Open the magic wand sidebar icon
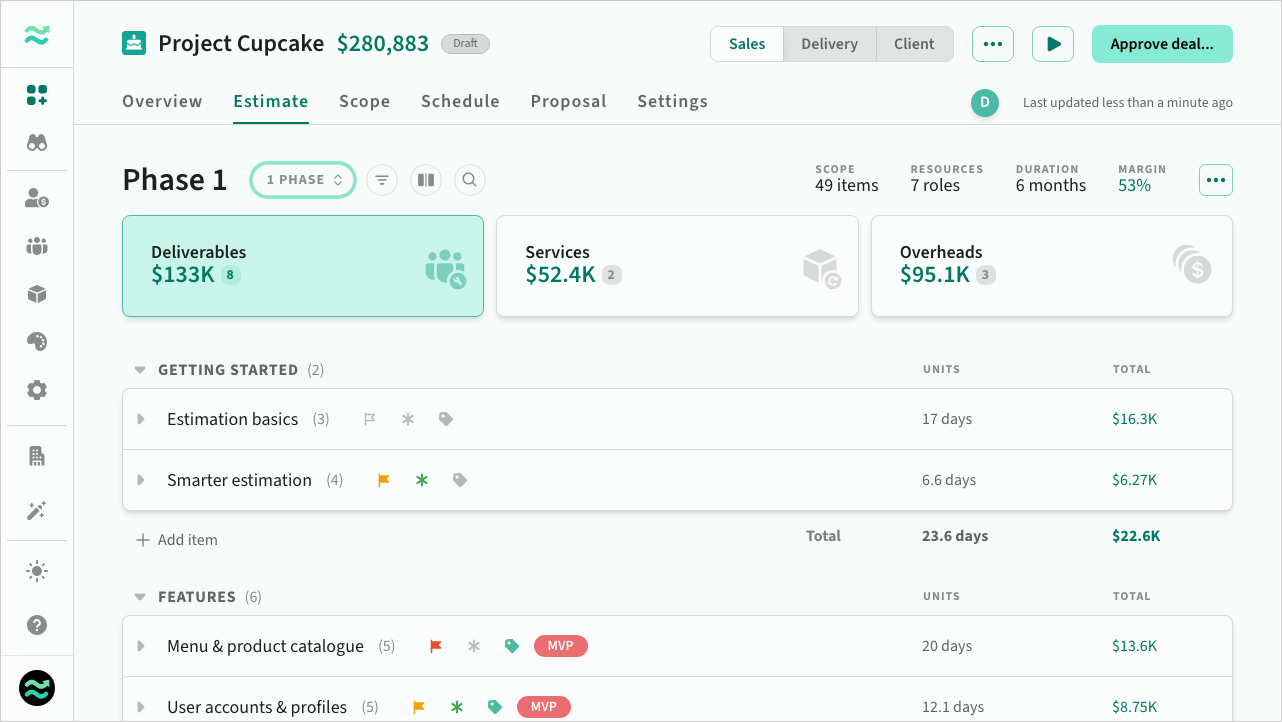Viewport: 1282px width, 722px height. point(37,511)
